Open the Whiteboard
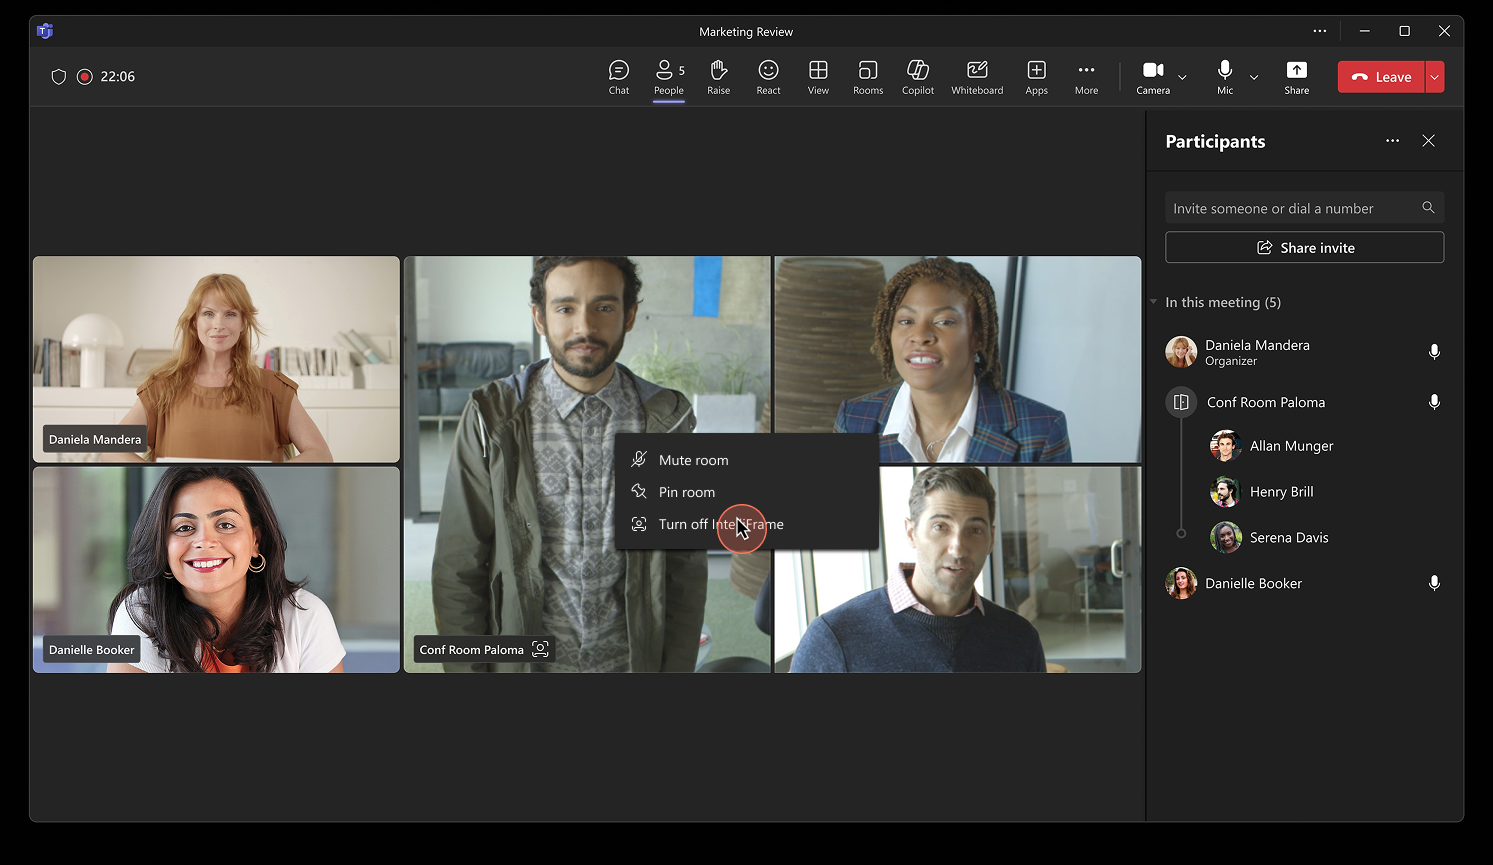The width and height of the screenshot is (1493, 865). [x=977, y=76]
